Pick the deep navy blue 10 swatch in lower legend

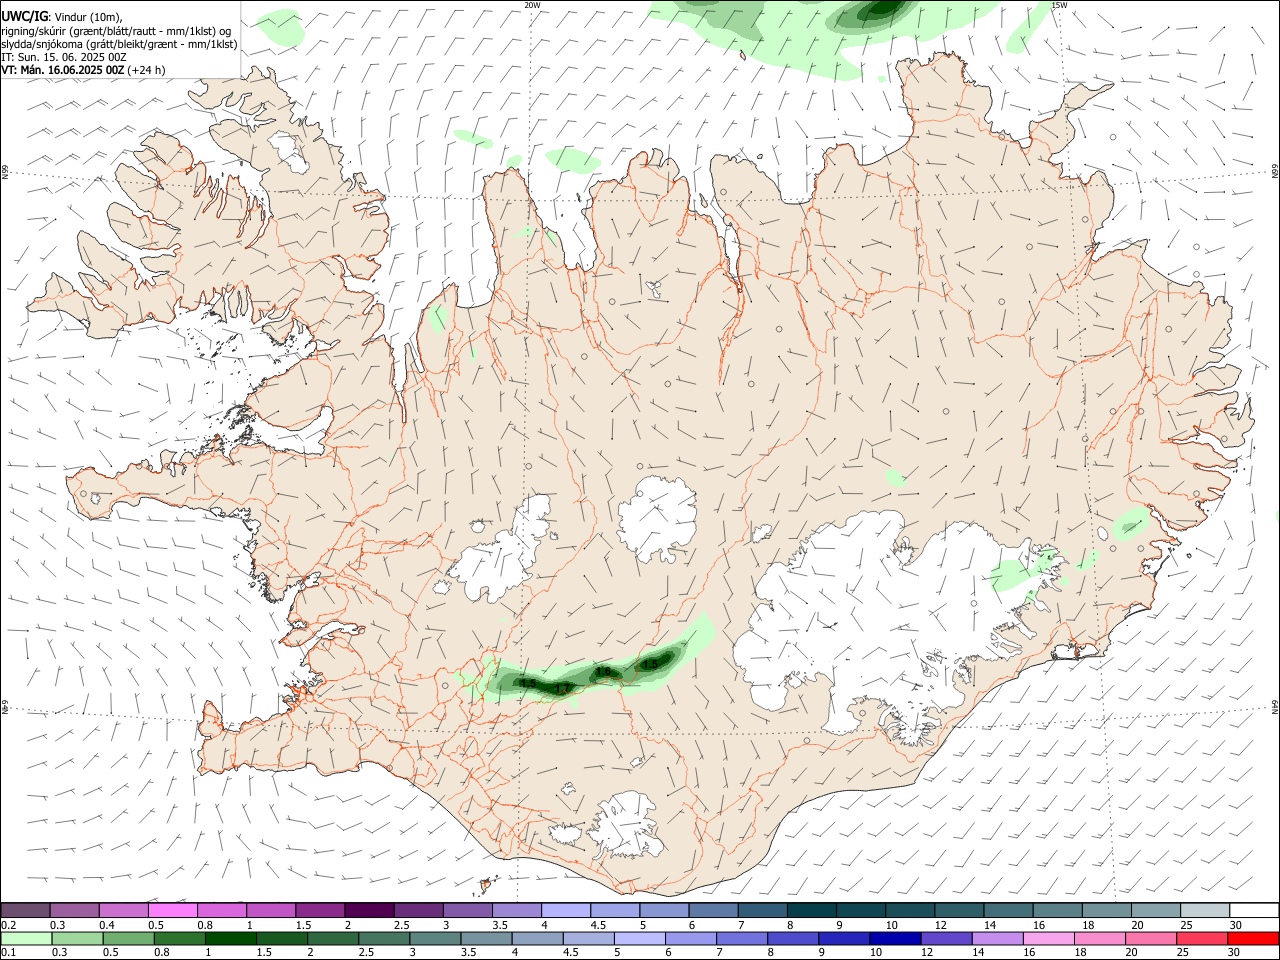pyautogui.click(x=895, y=939)
